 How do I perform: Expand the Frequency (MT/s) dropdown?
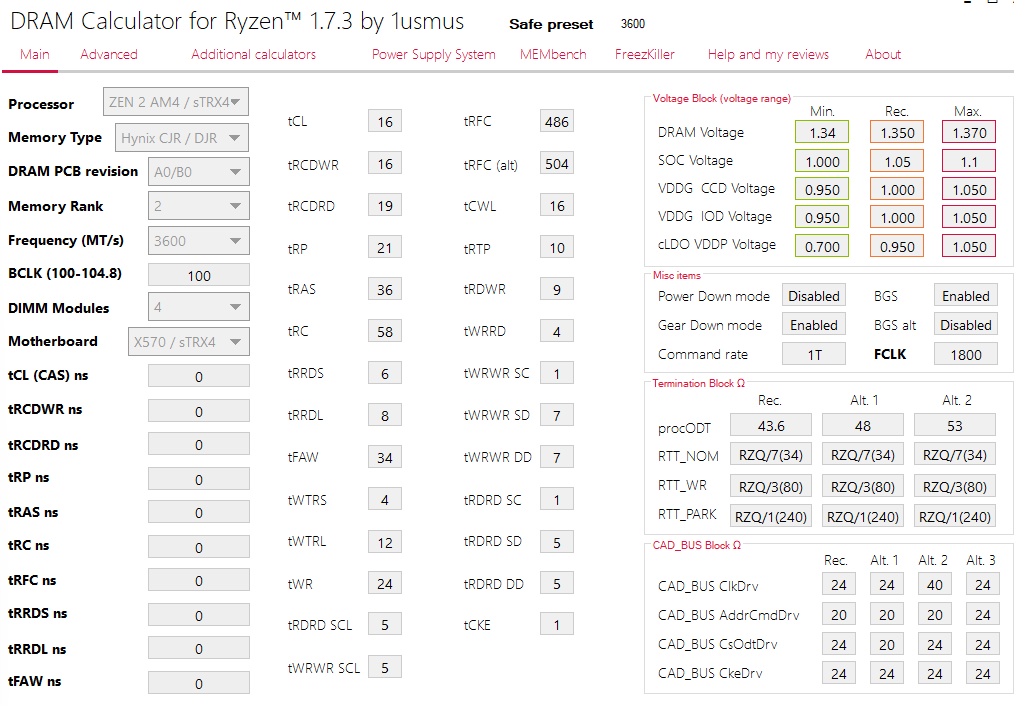pos(199,241)
